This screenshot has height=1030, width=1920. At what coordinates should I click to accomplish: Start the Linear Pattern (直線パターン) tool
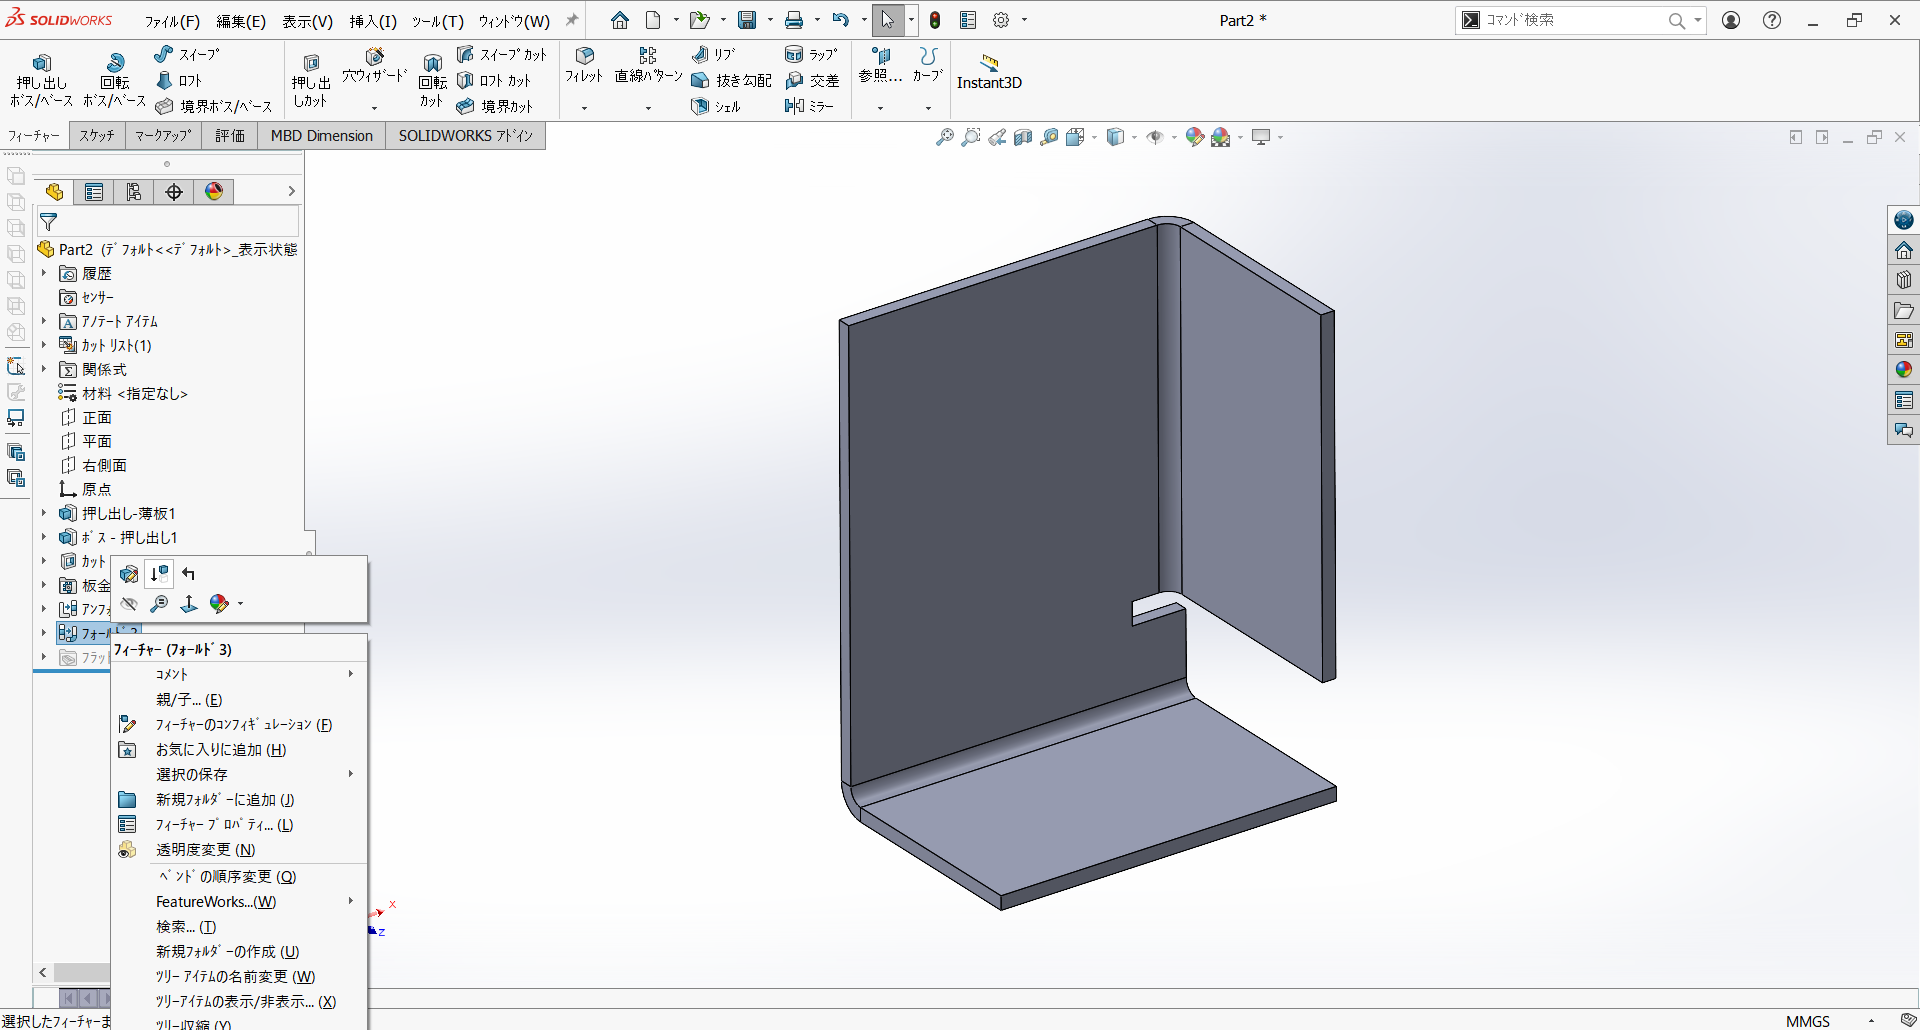pyautogui.click(x=648, y=65)
